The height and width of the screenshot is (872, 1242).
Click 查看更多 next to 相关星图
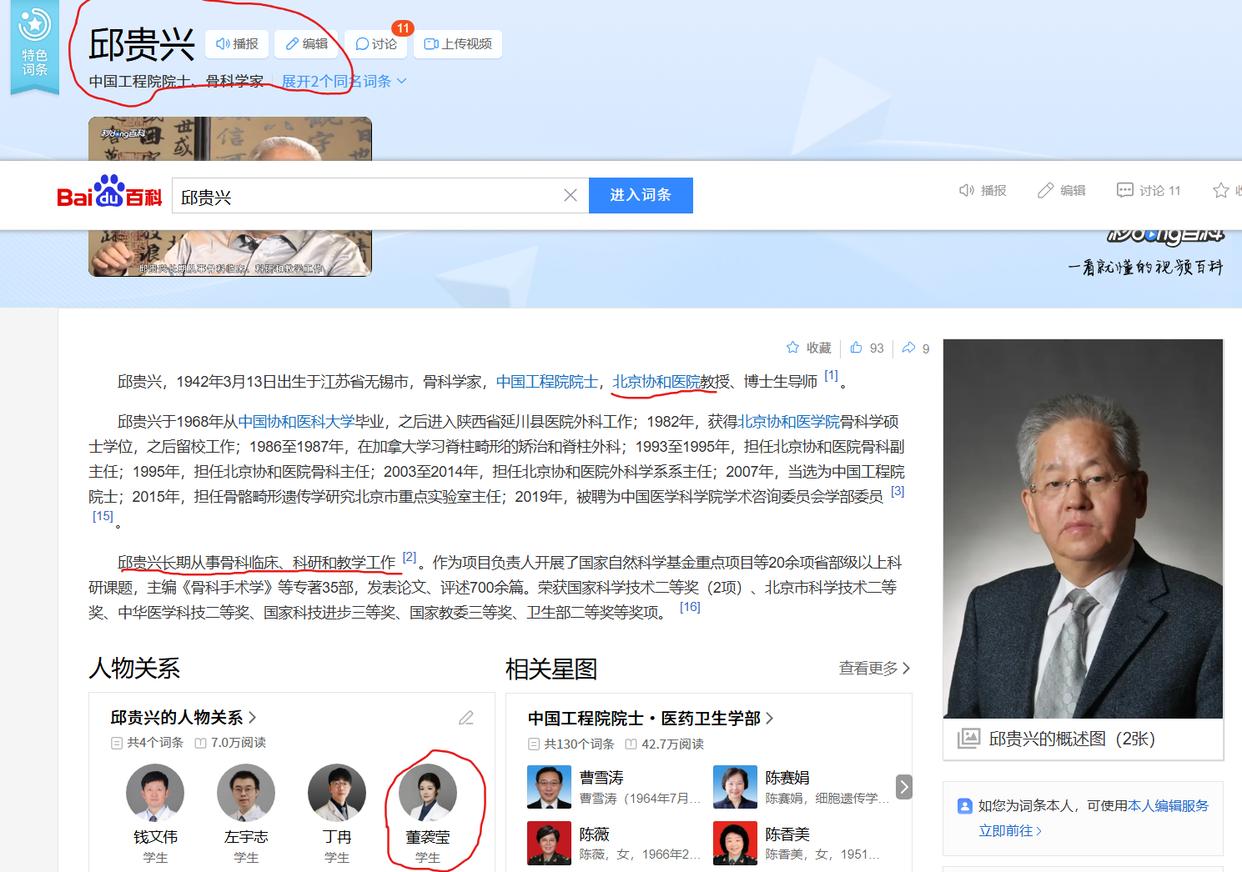pyautogui.click(x=875, y=668)
